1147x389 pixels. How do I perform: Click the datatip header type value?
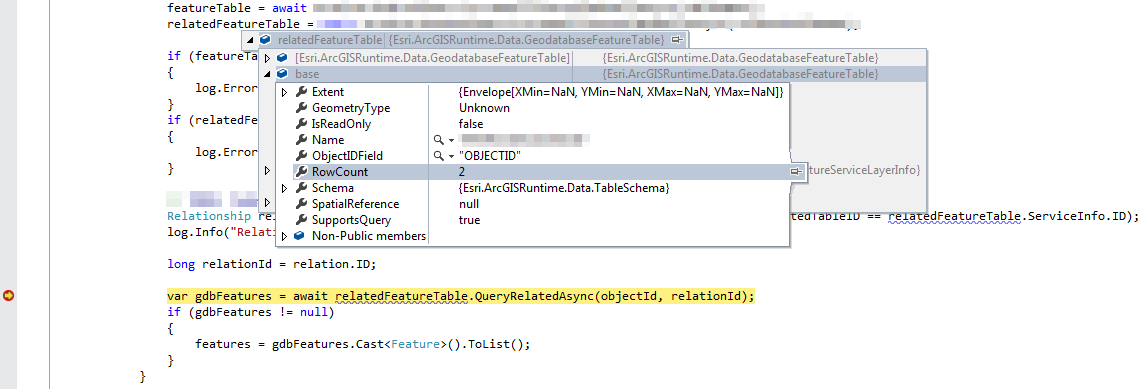coord(526,39)
